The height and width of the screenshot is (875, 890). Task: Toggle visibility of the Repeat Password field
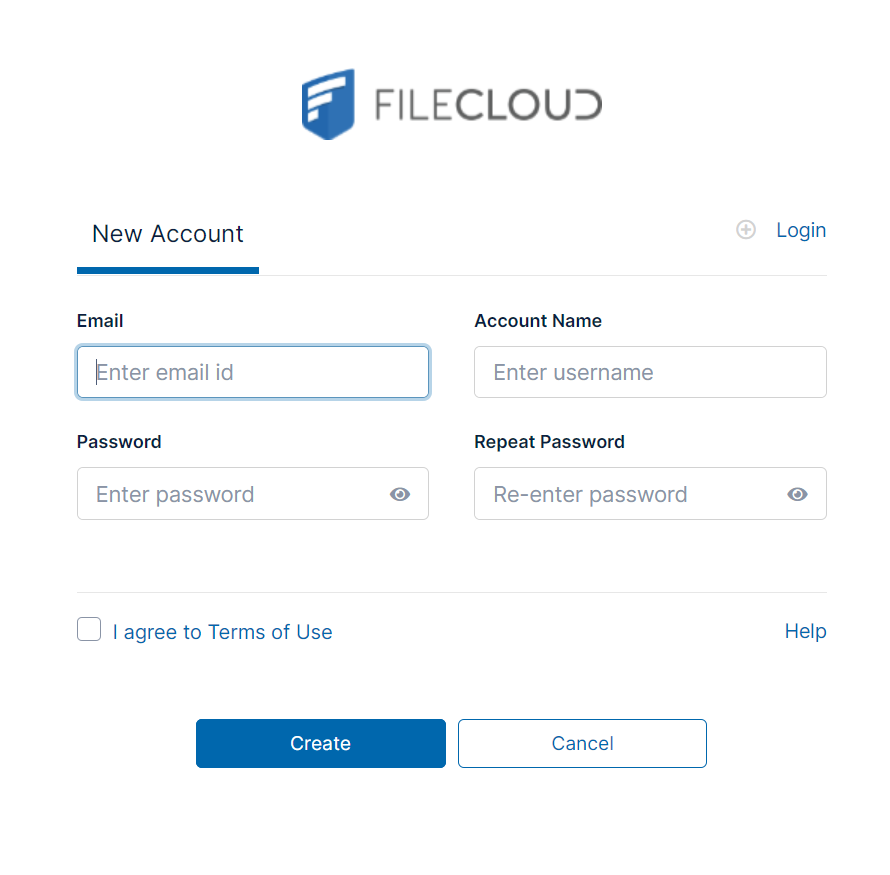point(797,494)
